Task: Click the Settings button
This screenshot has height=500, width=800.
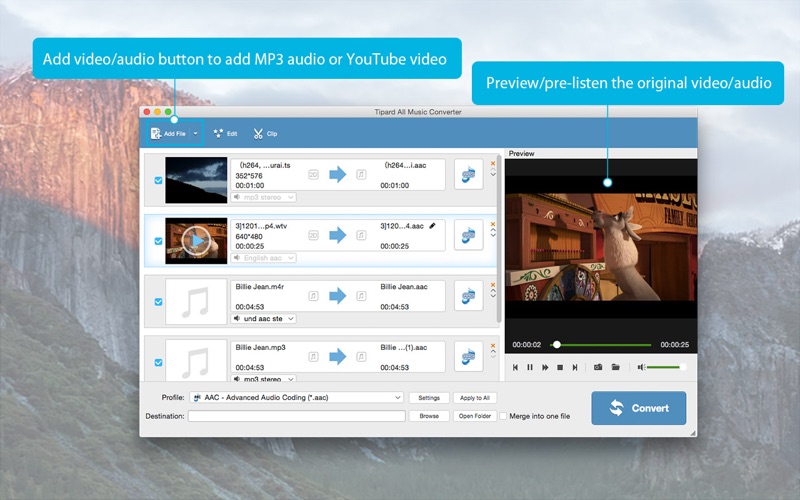Action: coord(429,398)
